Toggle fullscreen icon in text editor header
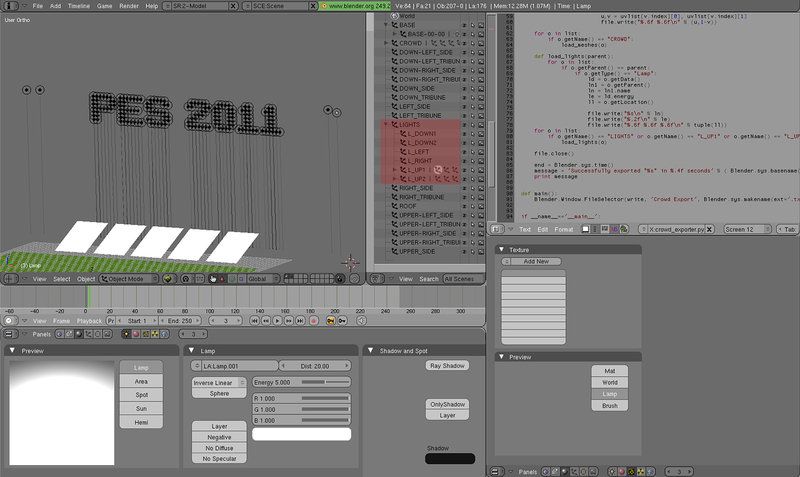Viewport: 800px width, 477px height. (x=585, y=230)
